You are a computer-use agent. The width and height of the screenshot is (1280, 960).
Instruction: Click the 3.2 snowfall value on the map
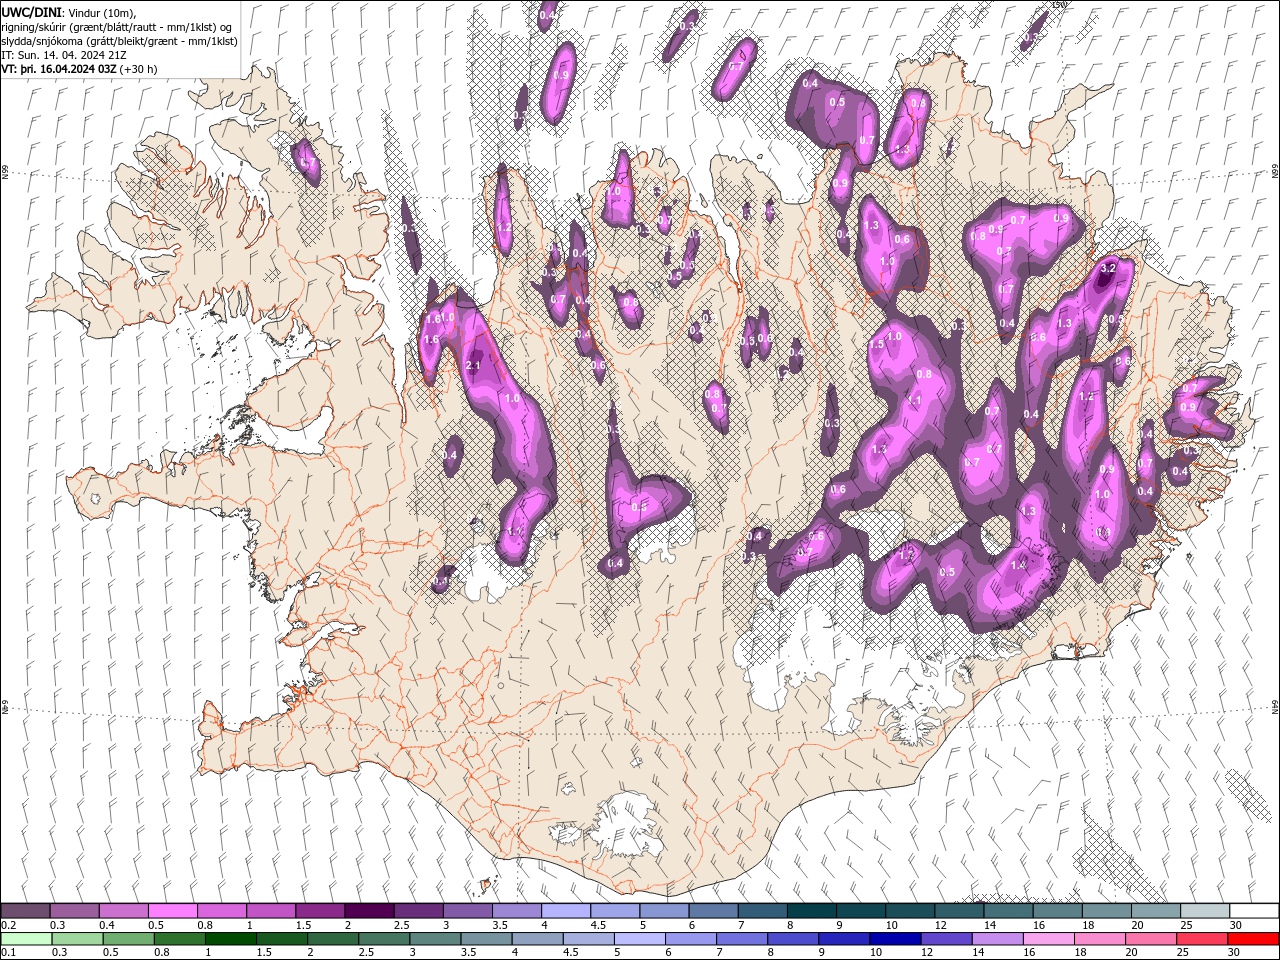point(1108,269)
